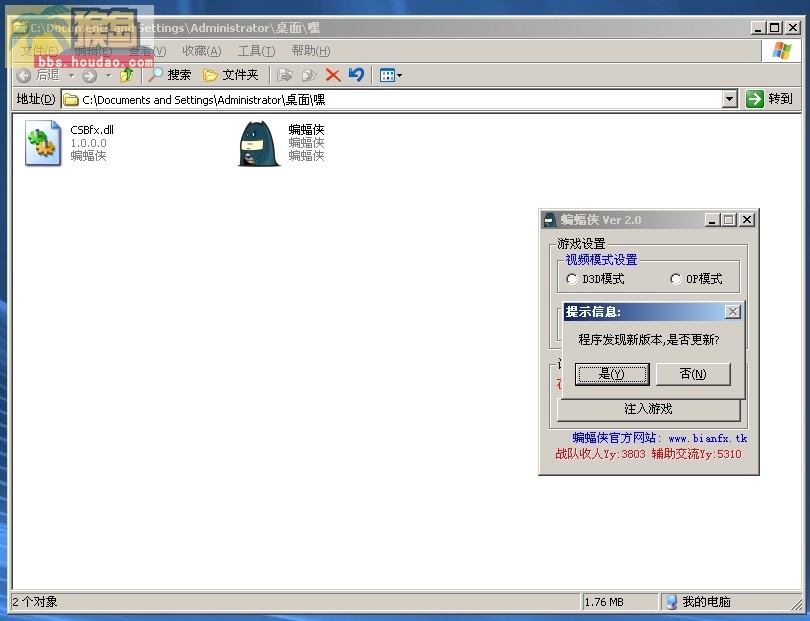This screenshot has height=621, width=810.
Task: Click the Windows flag logo in Explorer
Action: [782, 51]
